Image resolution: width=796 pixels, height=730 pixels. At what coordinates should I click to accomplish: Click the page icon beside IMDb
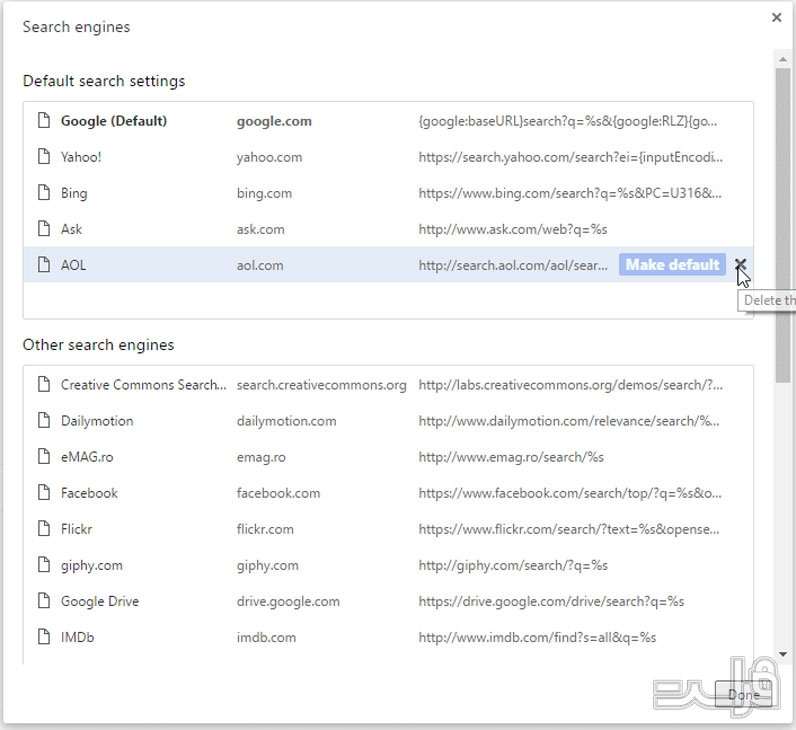coord(44,637)
